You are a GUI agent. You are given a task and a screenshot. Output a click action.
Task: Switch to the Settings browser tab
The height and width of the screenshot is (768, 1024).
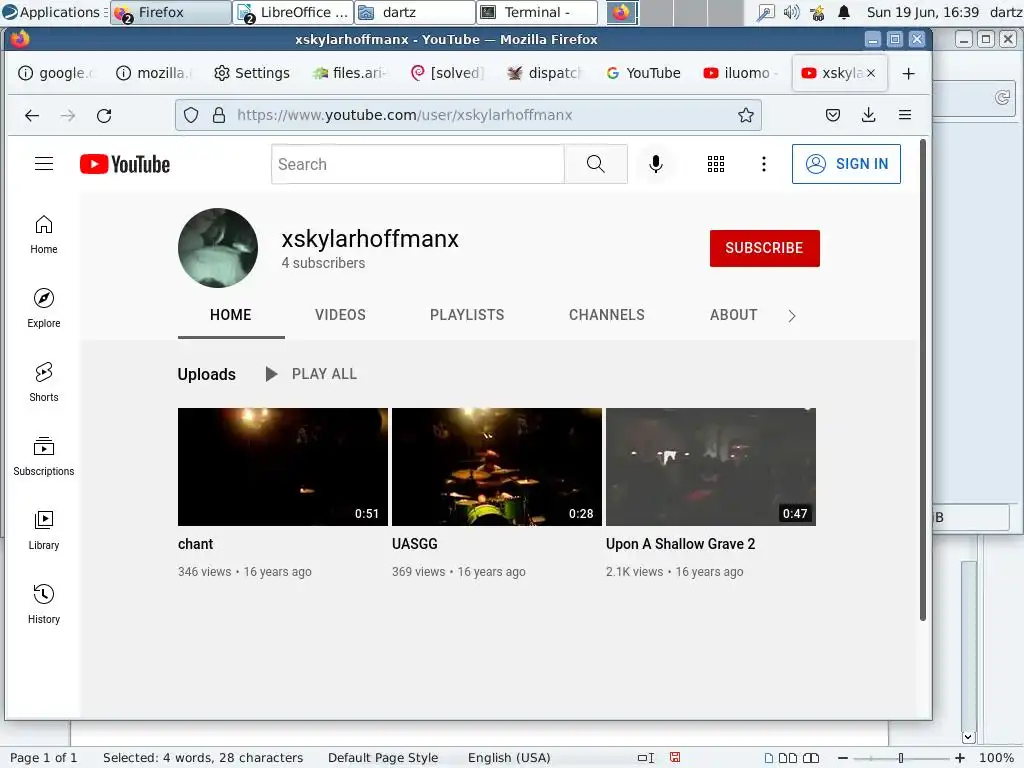252,73
